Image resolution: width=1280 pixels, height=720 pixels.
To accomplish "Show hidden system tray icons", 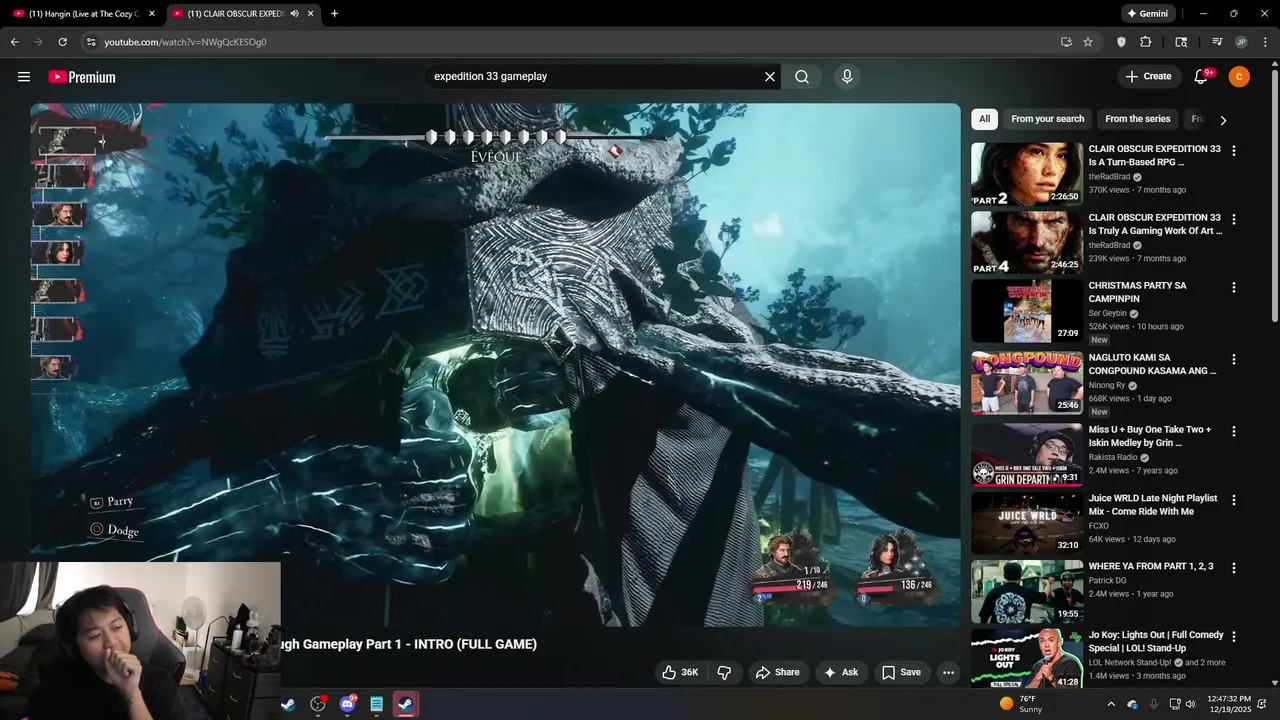I will (x=1110, y=704).
